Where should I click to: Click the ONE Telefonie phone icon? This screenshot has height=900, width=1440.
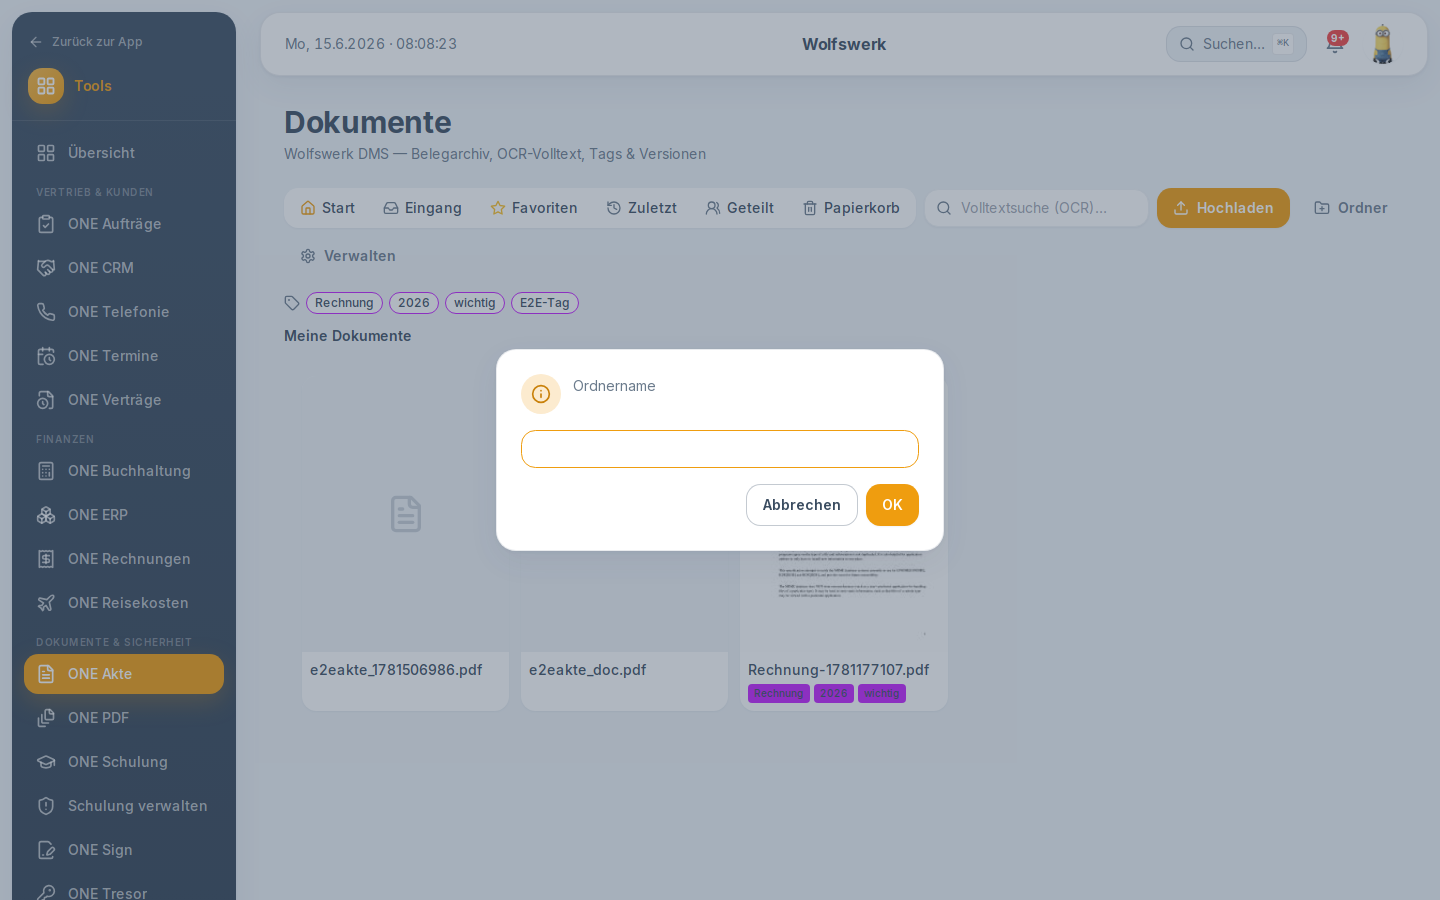click(46, 312)
